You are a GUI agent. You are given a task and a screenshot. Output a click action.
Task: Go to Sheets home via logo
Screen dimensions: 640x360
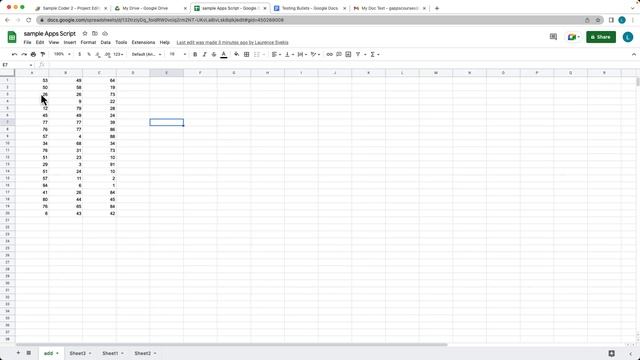click(12, 37)
